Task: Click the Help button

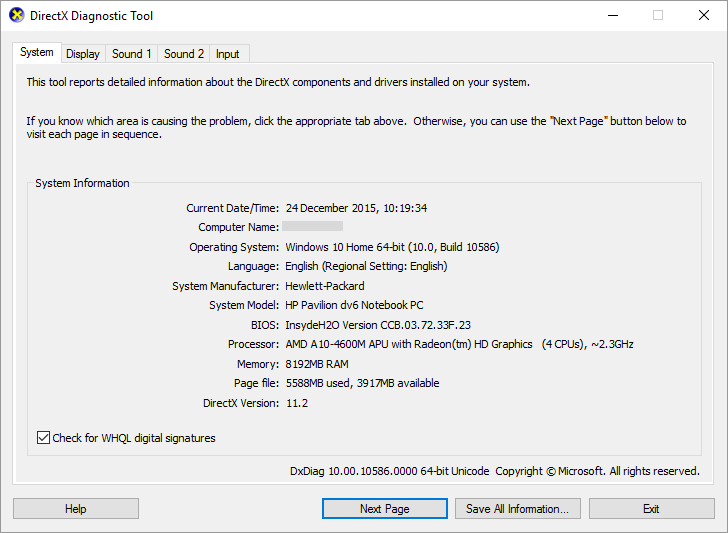Action: coord(76,509)
